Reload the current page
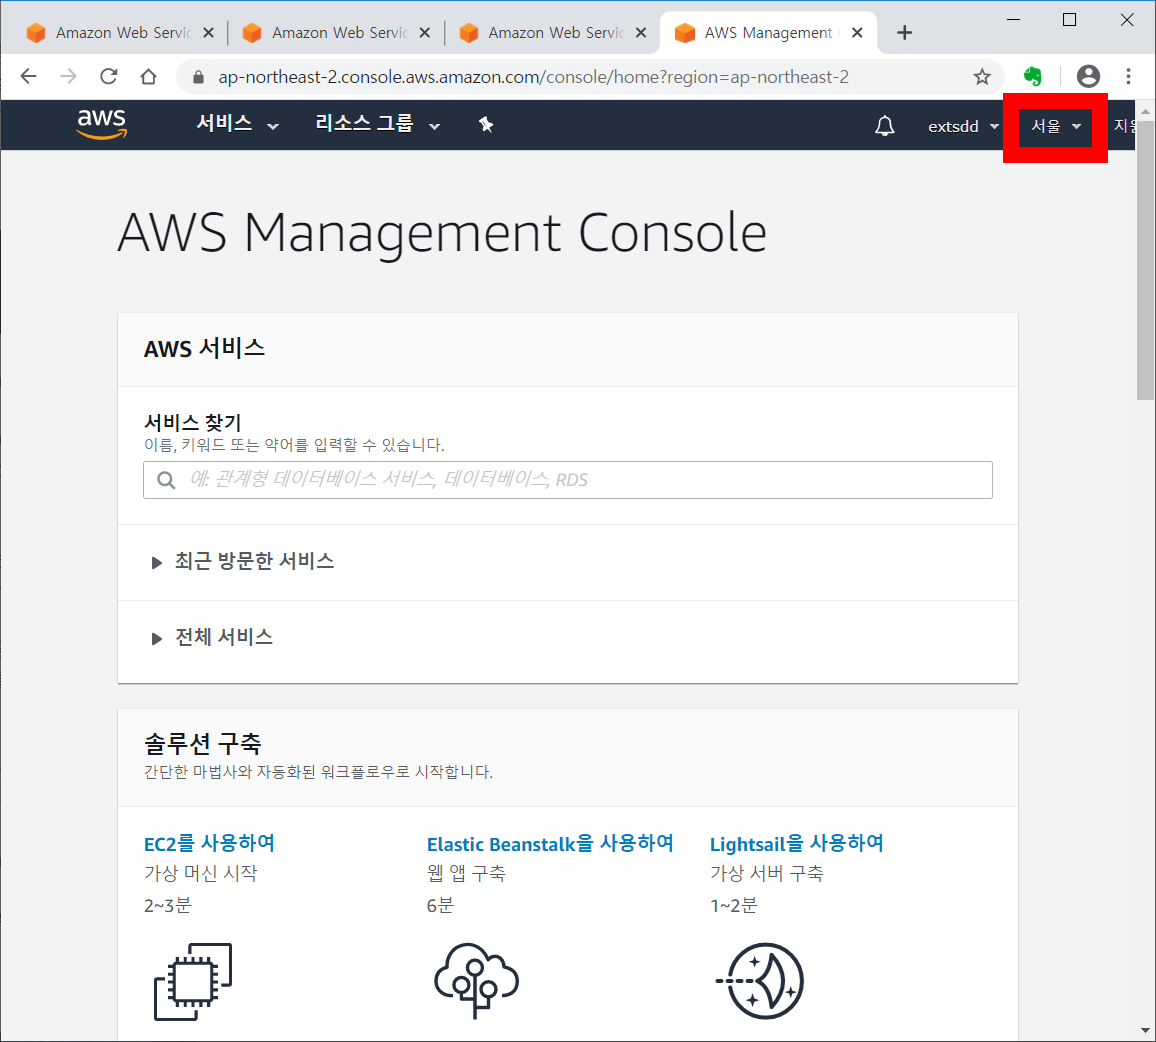This screenshot has height=1042, width=1156. [109, 76]
